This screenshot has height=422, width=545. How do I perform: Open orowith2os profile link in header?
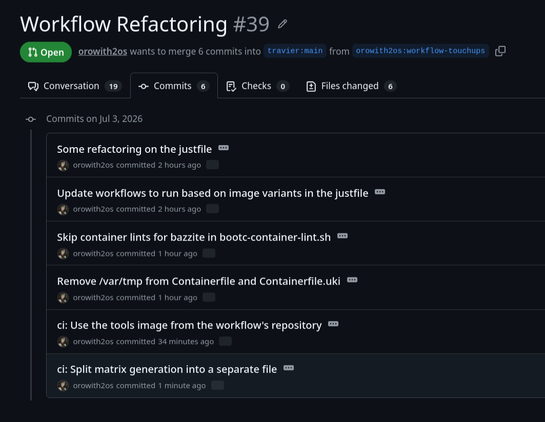coord(103,51)
